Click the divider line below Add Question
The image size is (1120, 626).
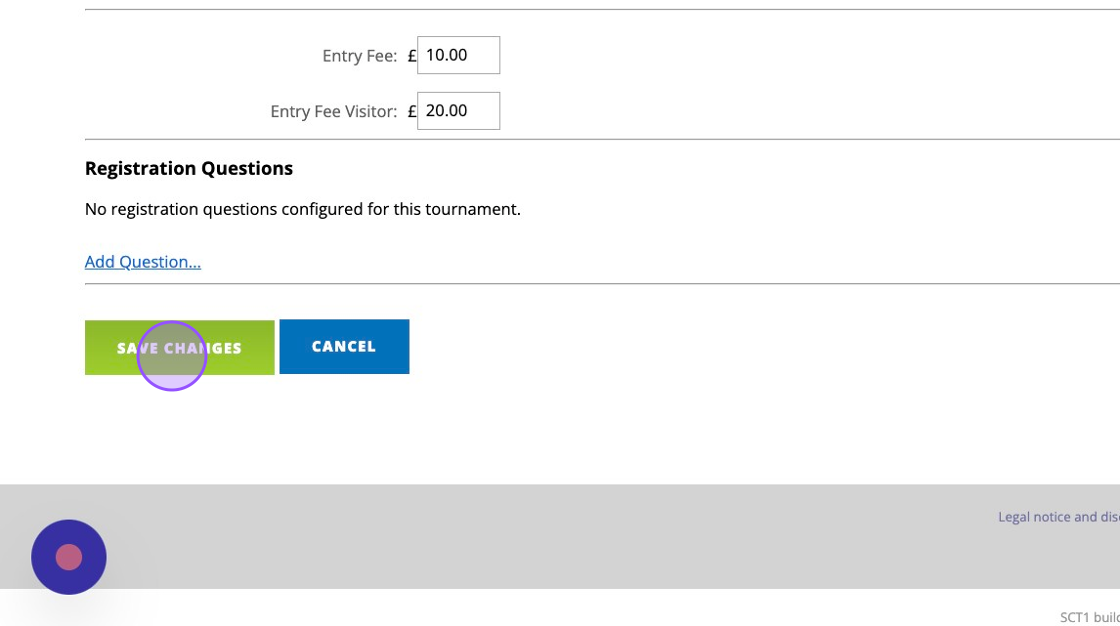tap(600, 284)
